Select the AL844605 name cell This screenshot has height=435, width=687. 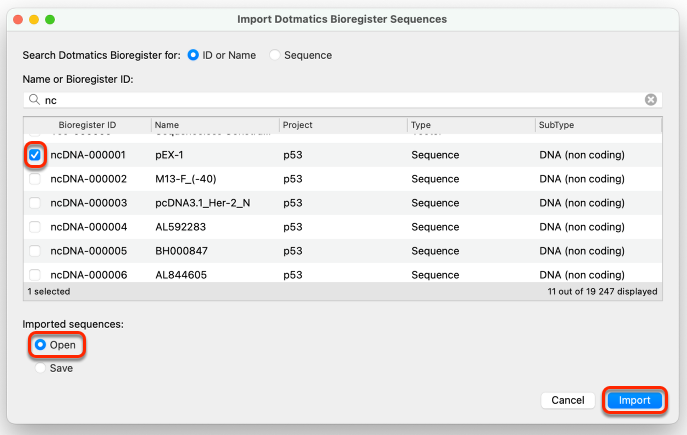(181, 275)
